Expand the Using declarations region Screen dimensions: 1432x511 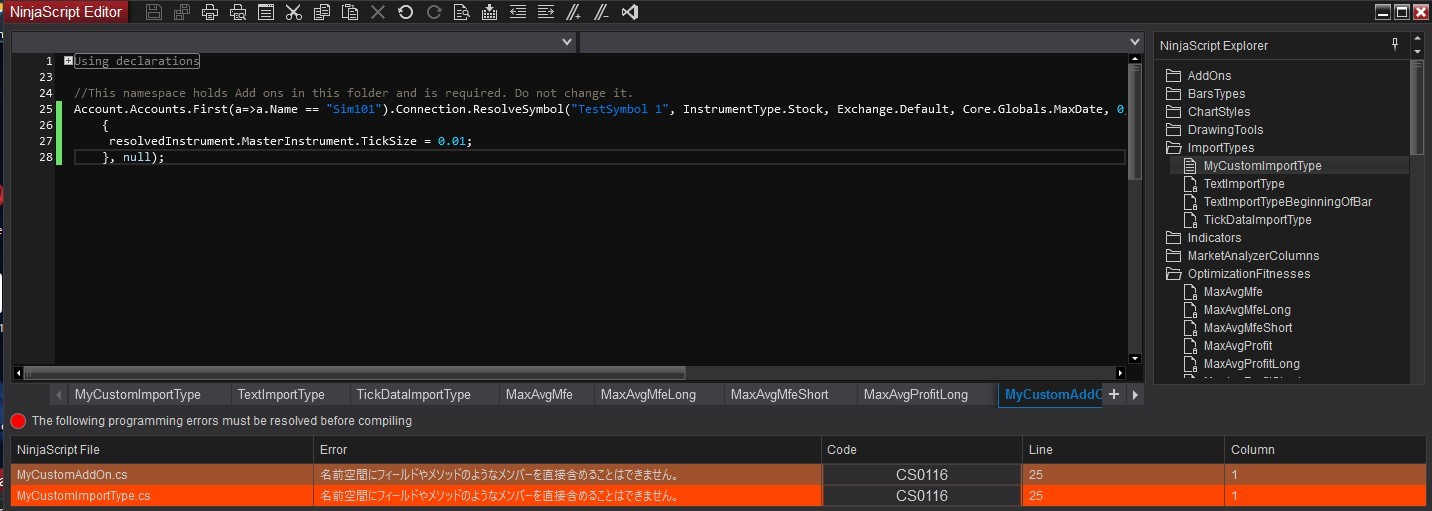pyautogui.click(x=68, y=61)
